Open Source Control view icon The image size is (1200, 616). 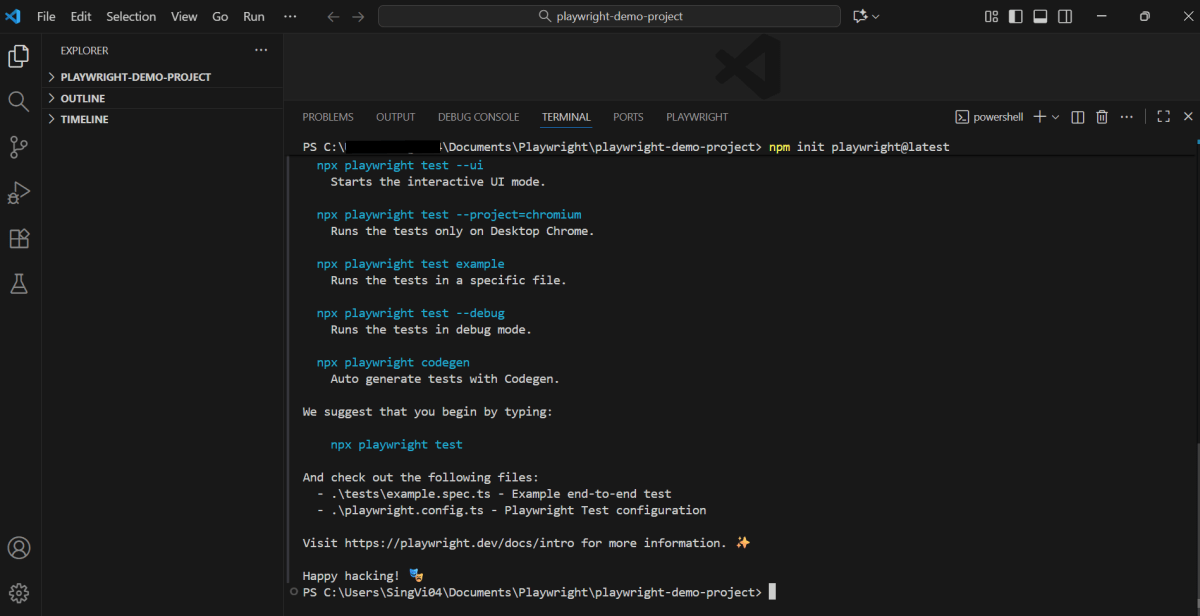click(x=18, y=147)
